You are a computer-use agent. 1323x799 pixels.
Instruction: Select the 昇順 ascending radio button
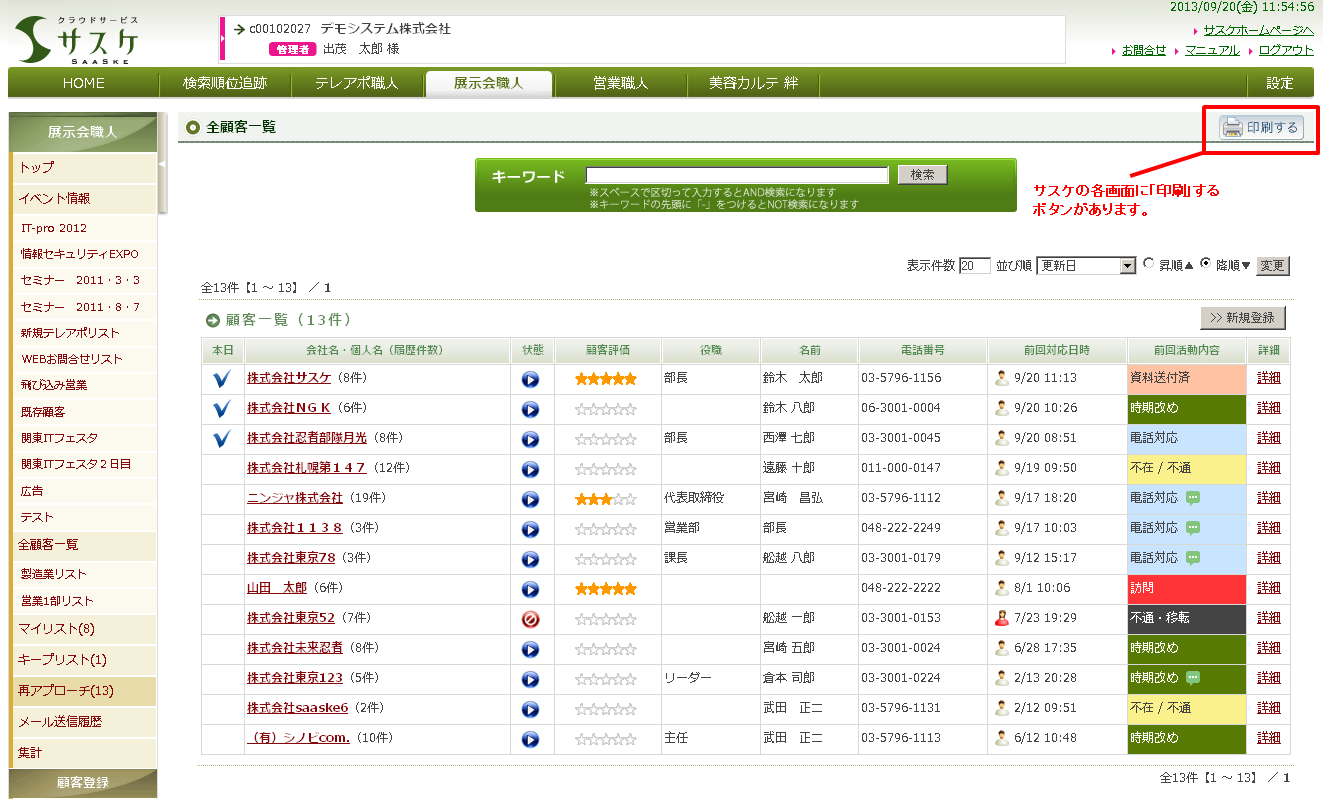click(x=1148, y=264)
